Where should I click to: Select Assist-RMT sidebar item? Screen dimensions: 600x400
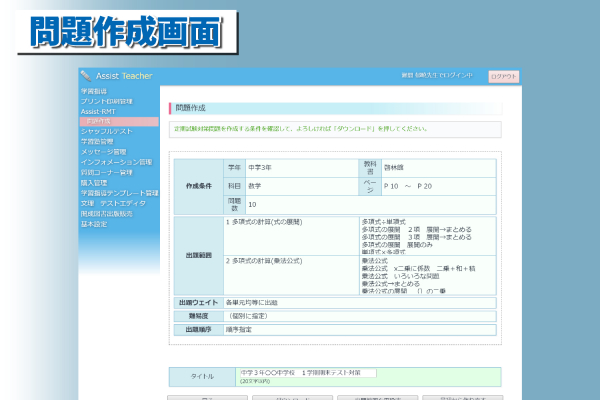[x=99, y=112]
